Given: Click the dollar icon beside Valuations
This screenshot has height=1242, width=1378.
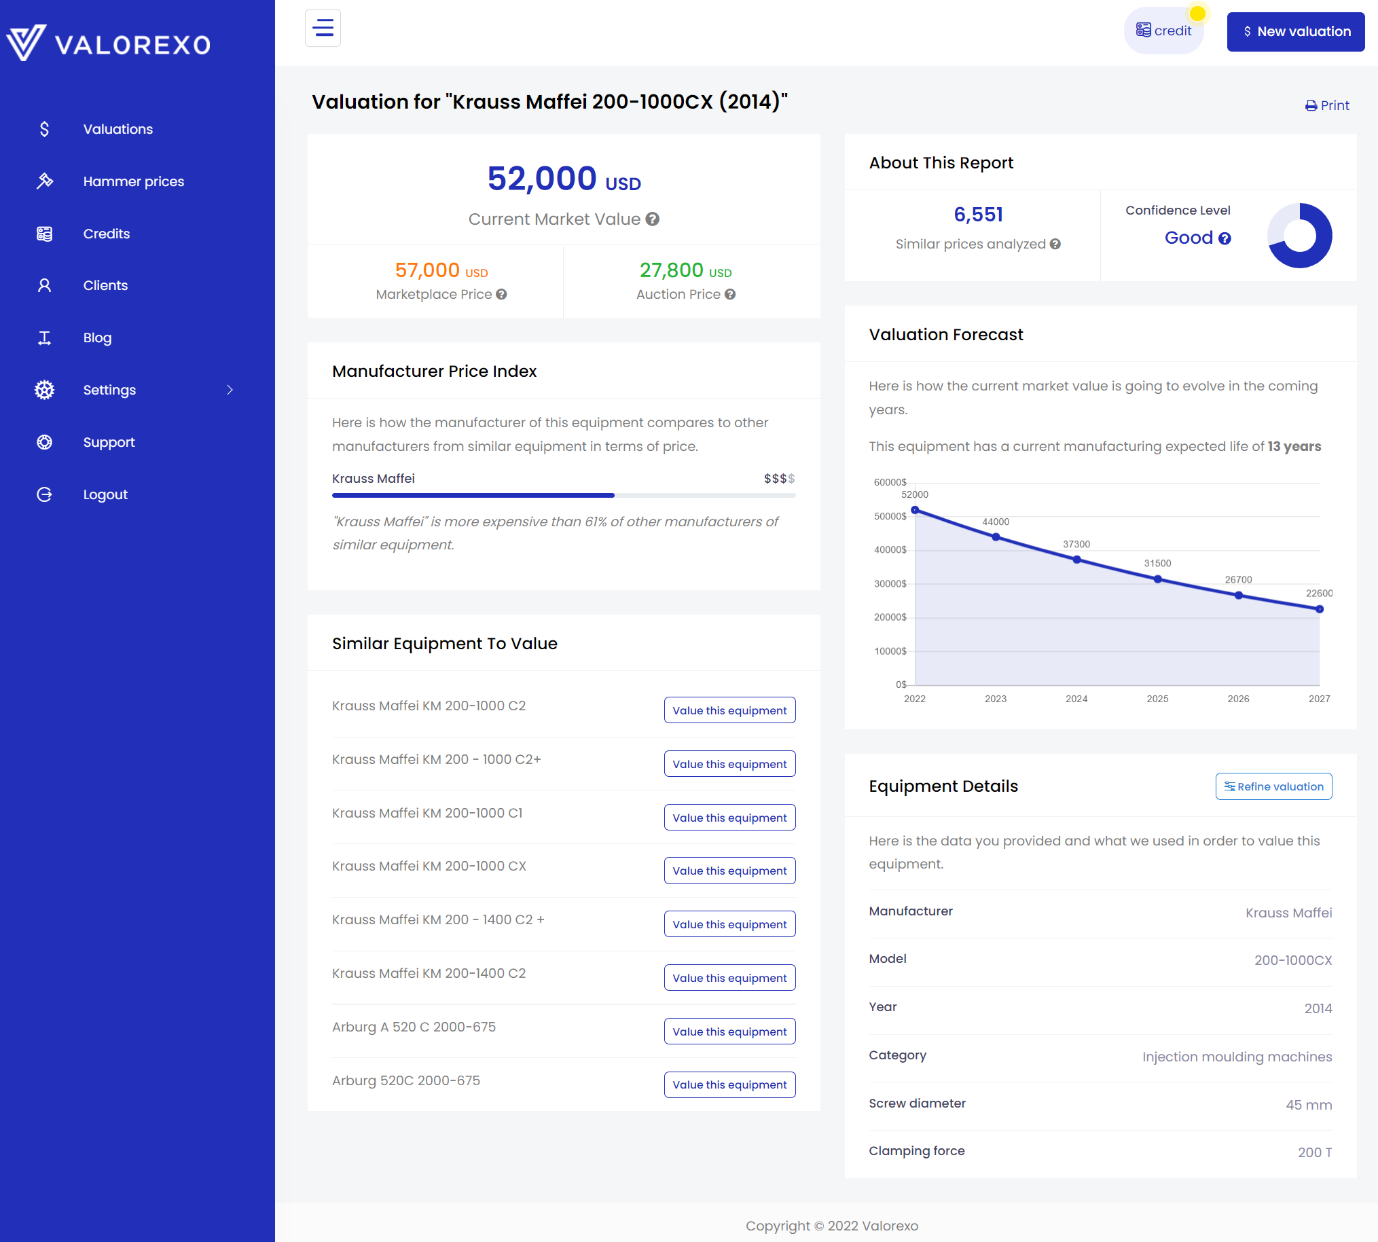Looking at the screenshot, I should [44, 129].
